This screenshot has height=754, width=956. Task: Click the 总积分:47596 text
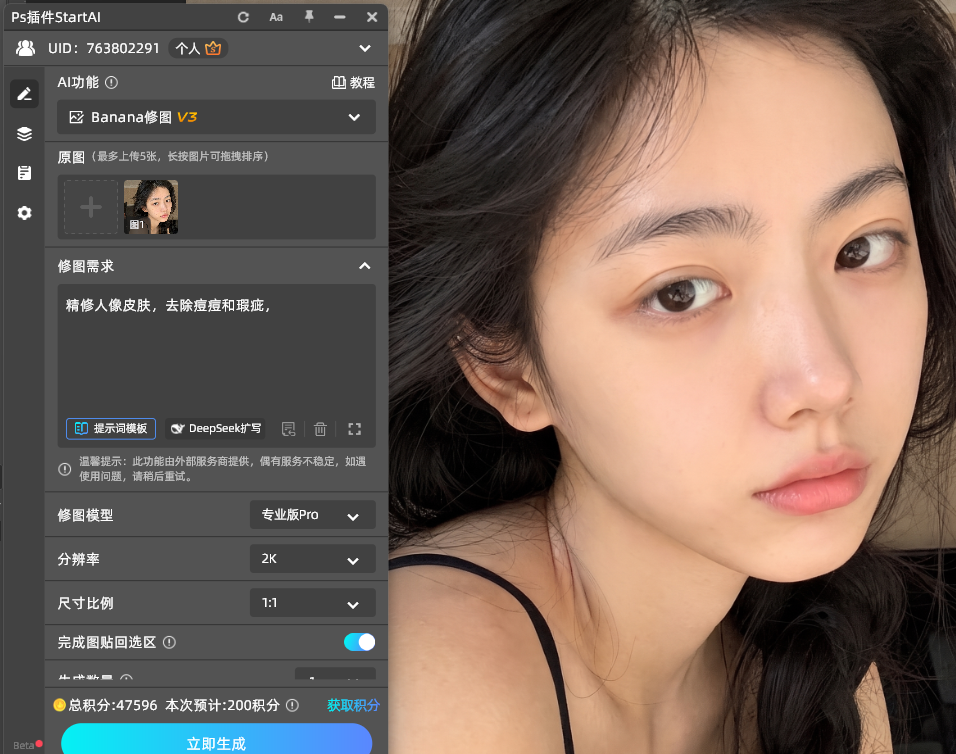click(x=113, y=705)
